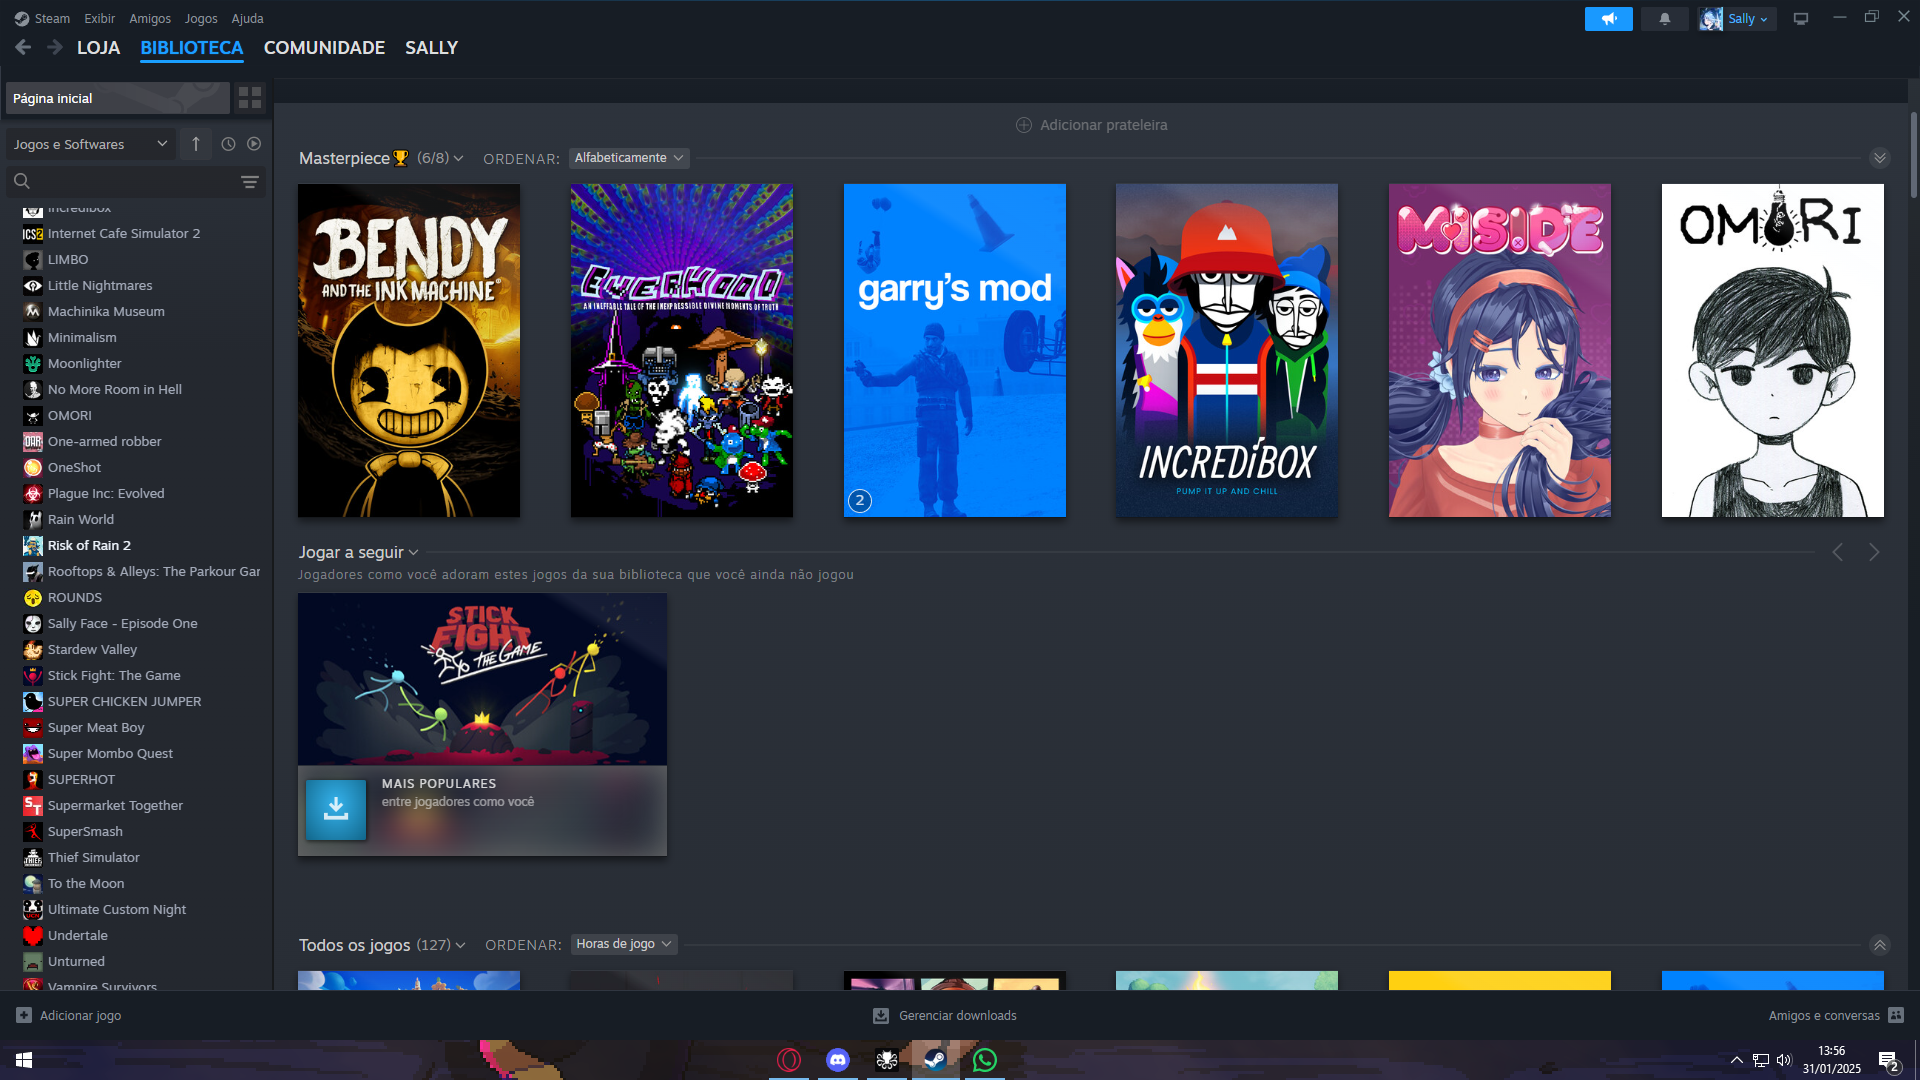Click the Big Picture mode monitor icon
Viewport: 1920px width, 1080px height.
[1800, 19]
